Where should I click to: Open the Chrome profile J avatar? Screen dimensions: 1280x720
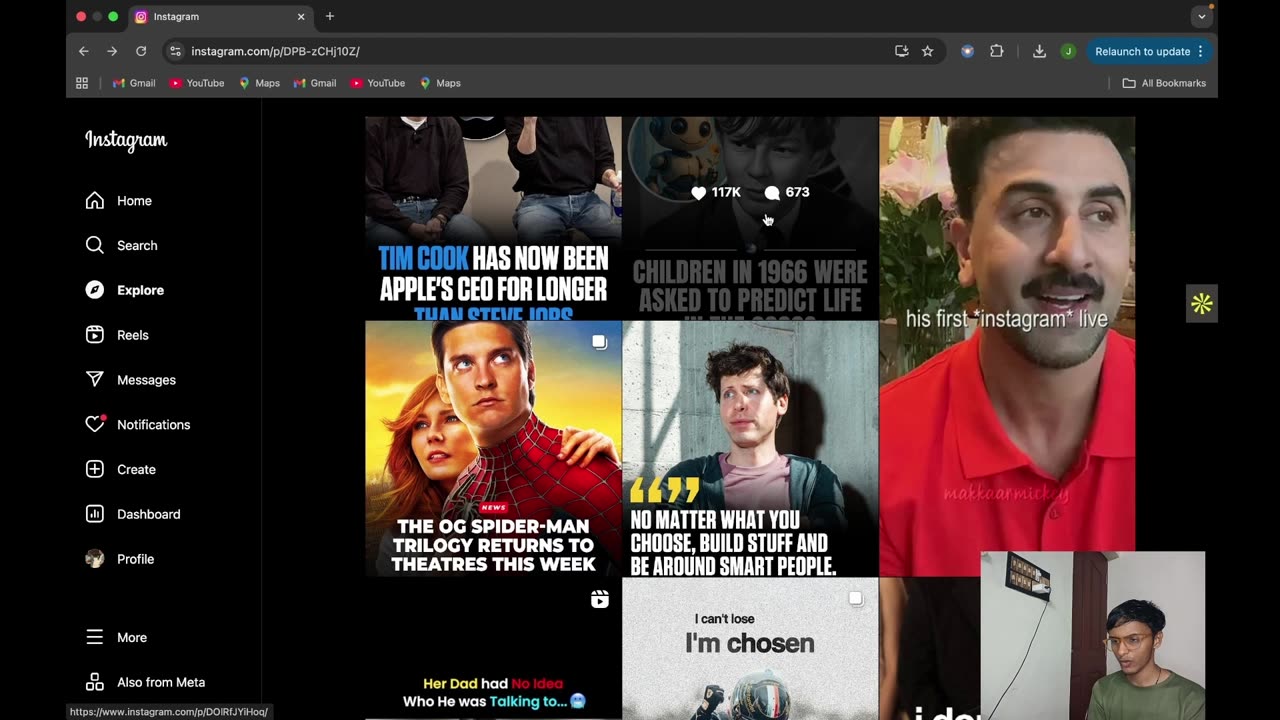(1068, 51)
